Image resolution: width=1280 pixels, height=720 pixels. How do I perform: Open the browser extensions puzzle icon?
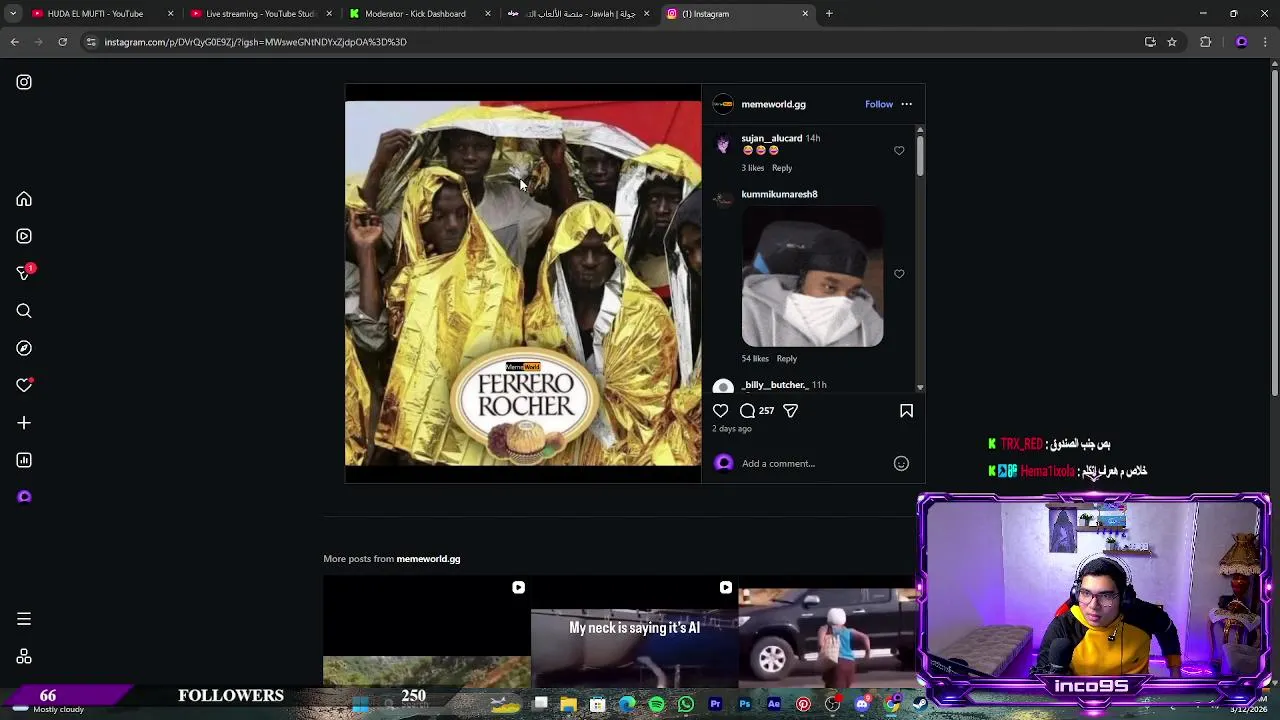point(1205,42)
